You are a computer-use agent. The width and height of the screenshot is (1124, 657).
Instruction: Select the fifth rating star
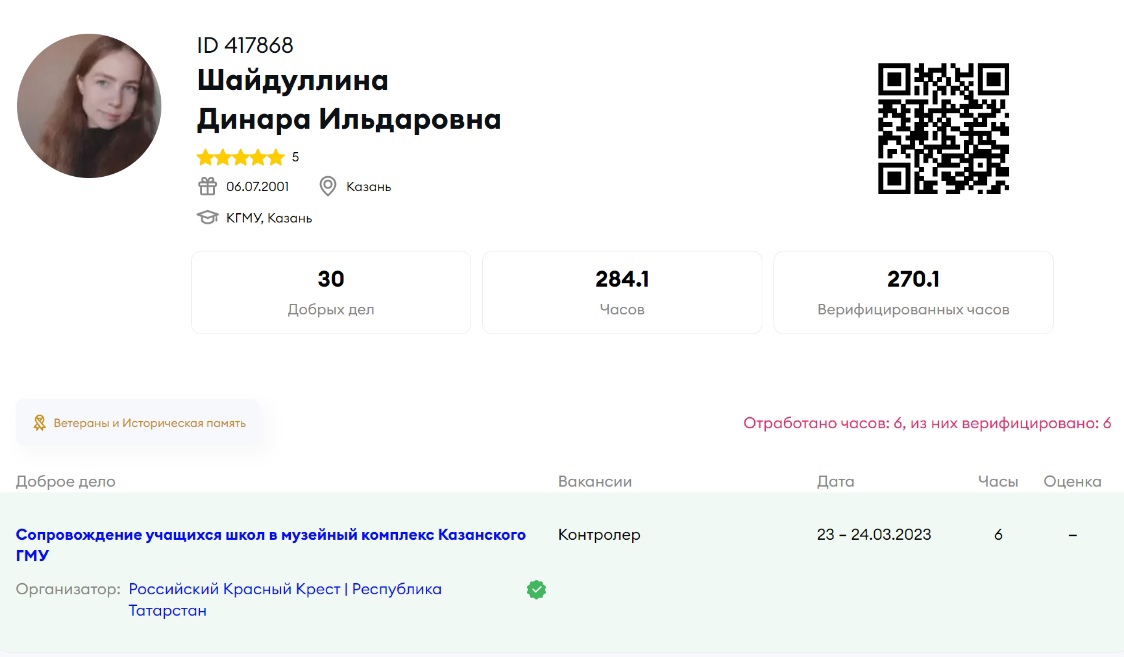(x=278, y=157)
